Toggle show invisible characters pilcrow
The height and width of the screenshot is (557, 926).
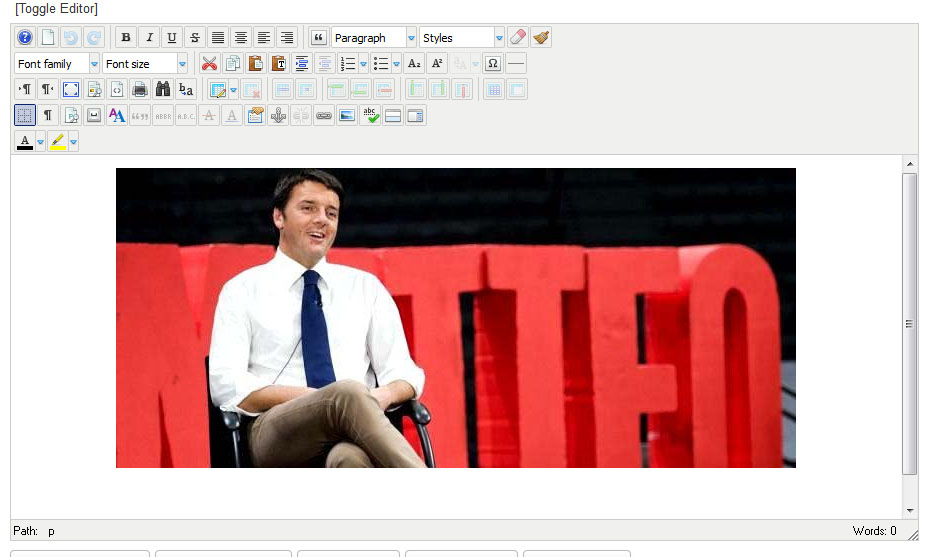[48, 116]
